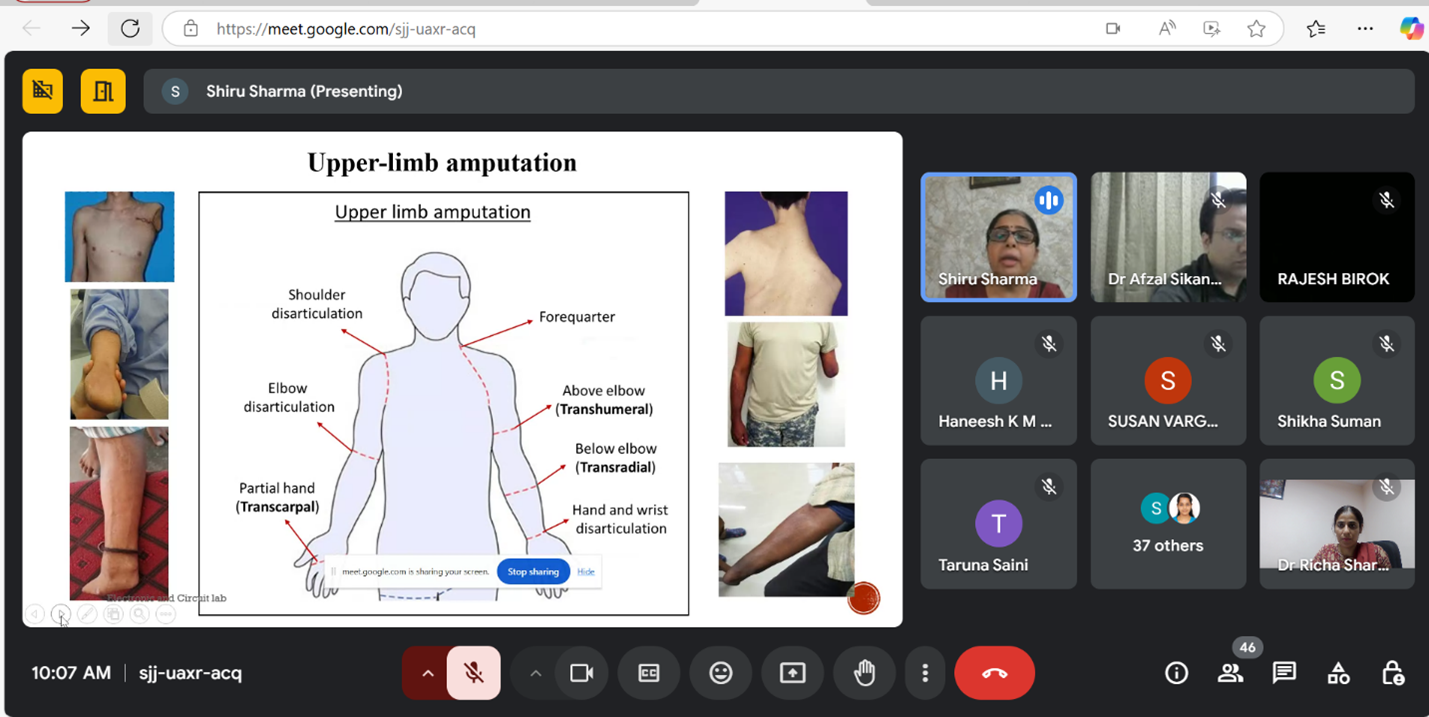Click the present screen share icon
The width and height of the screenshot is (1429, 717).
pyautogui.click(x=793, y=673)
